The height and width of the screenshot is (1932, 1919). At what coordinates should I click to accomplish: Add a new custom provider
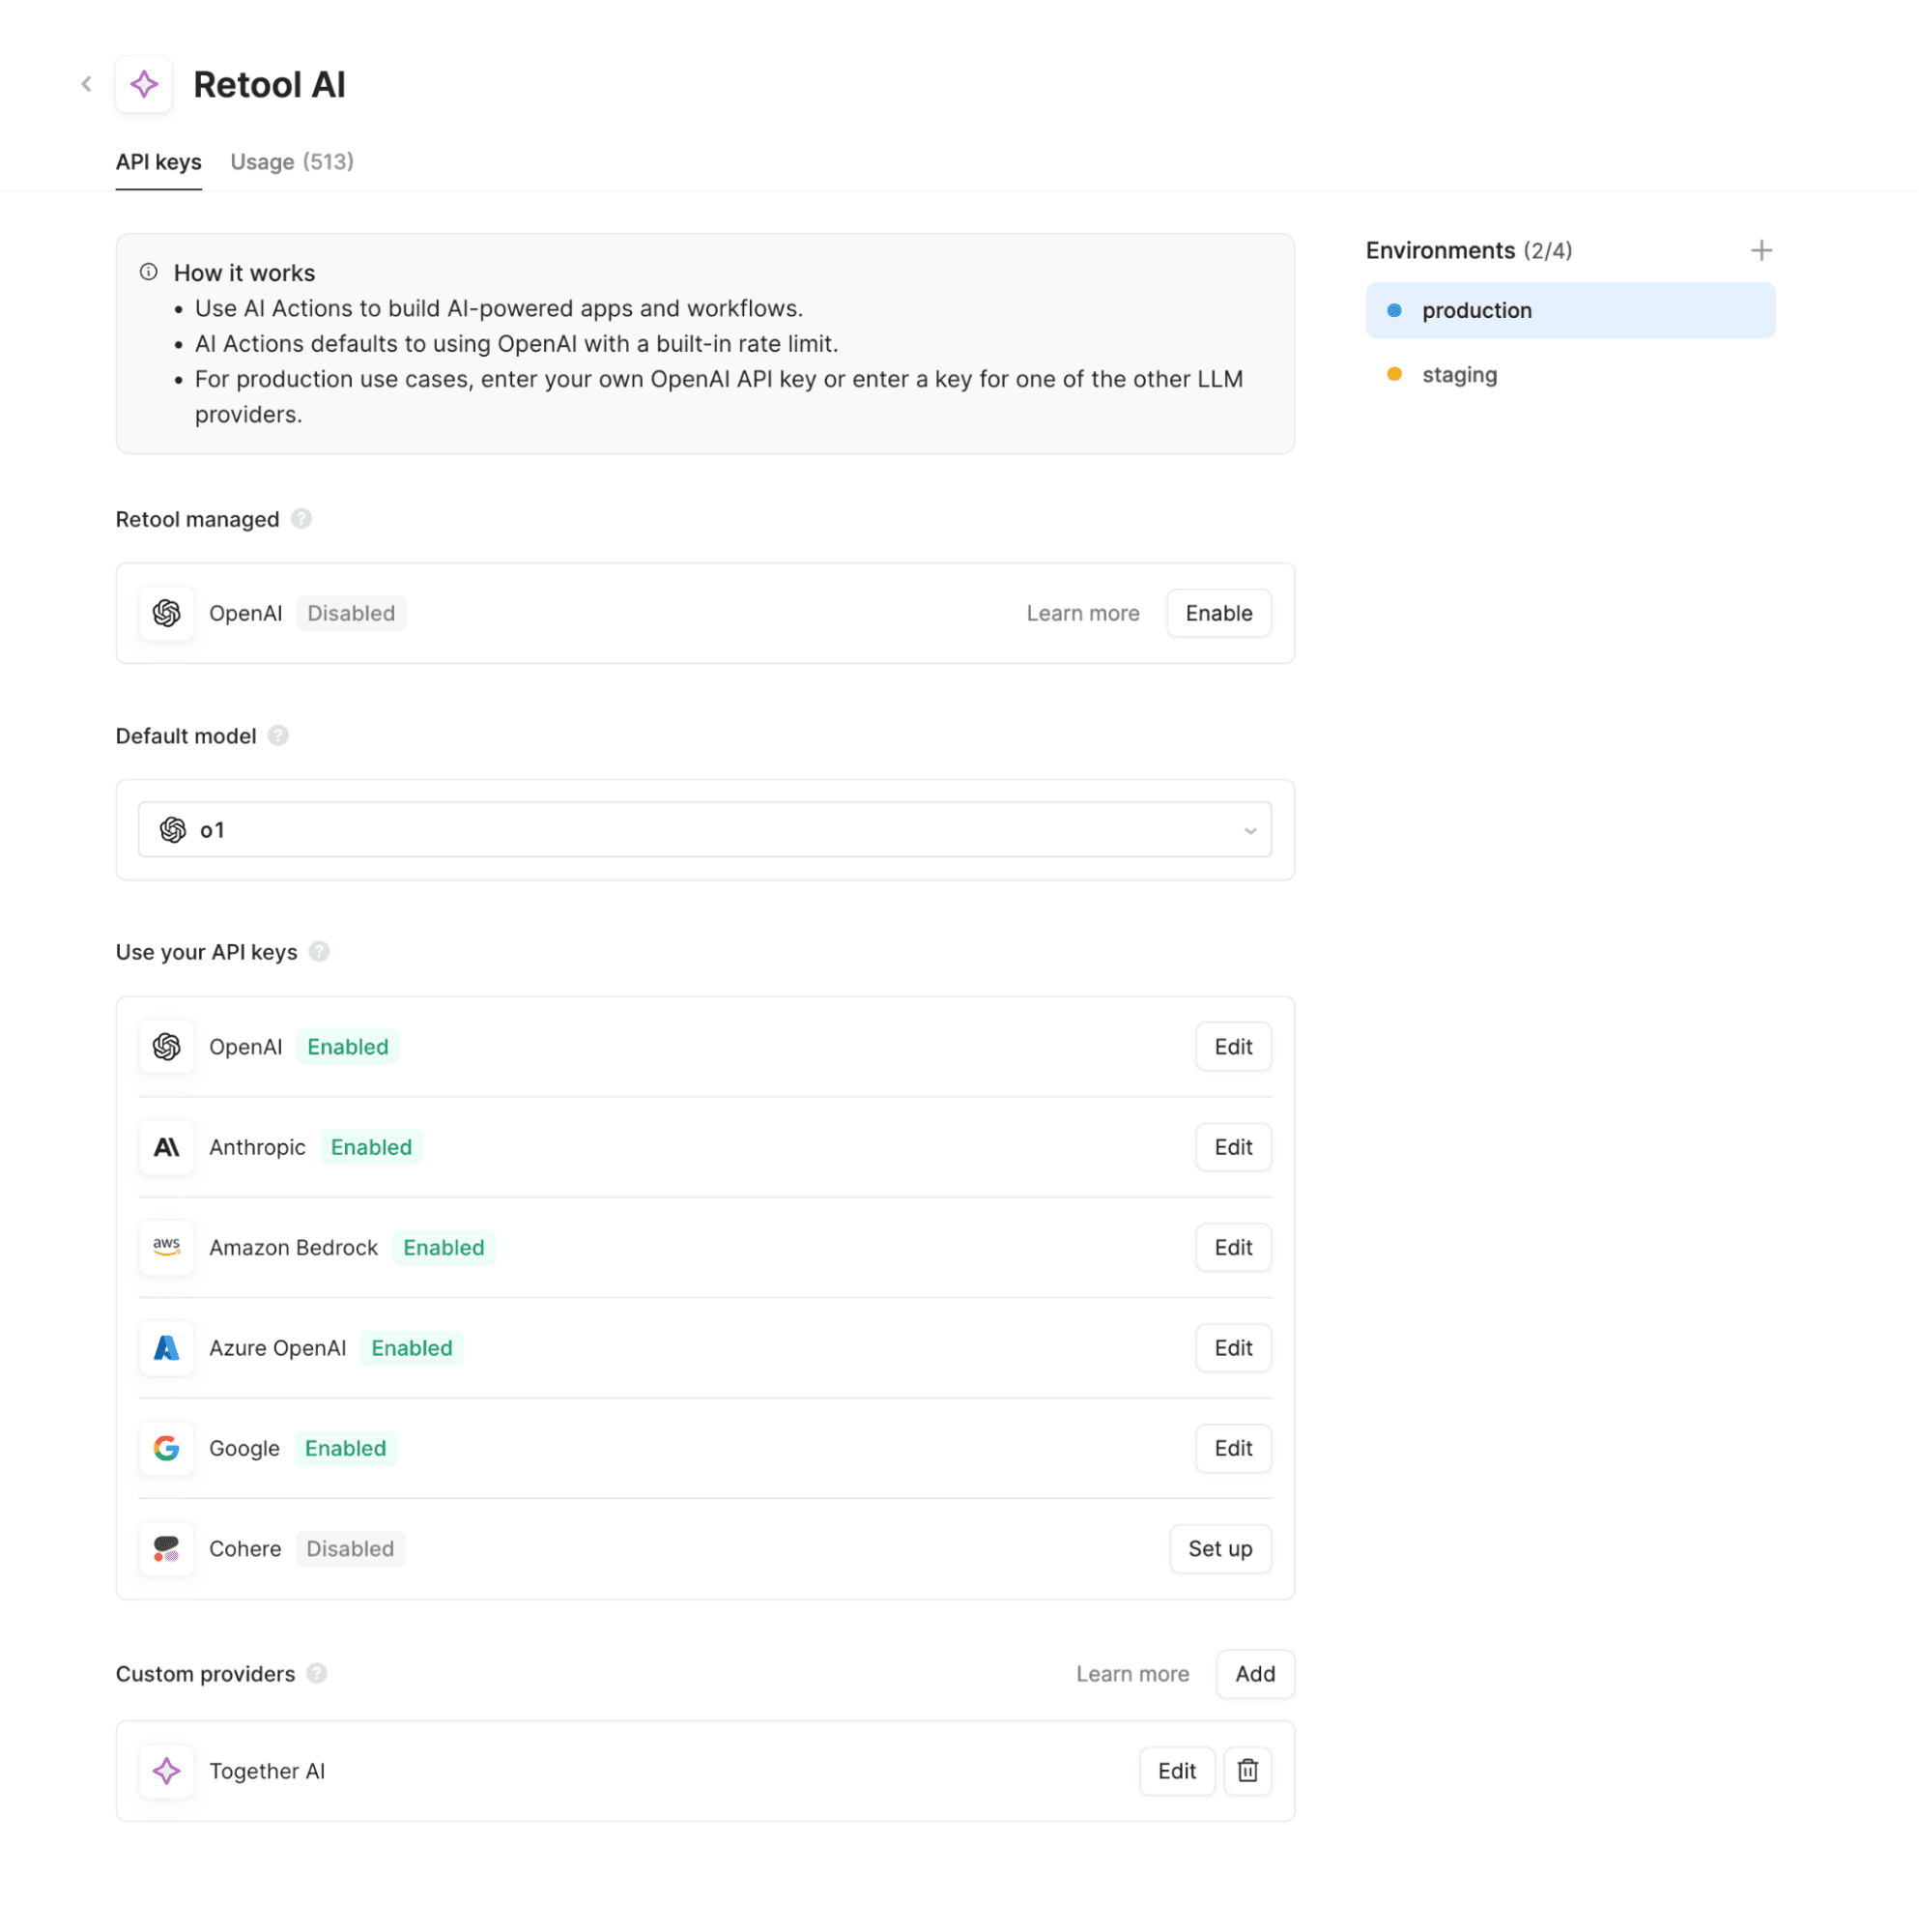[1254, 1674]
